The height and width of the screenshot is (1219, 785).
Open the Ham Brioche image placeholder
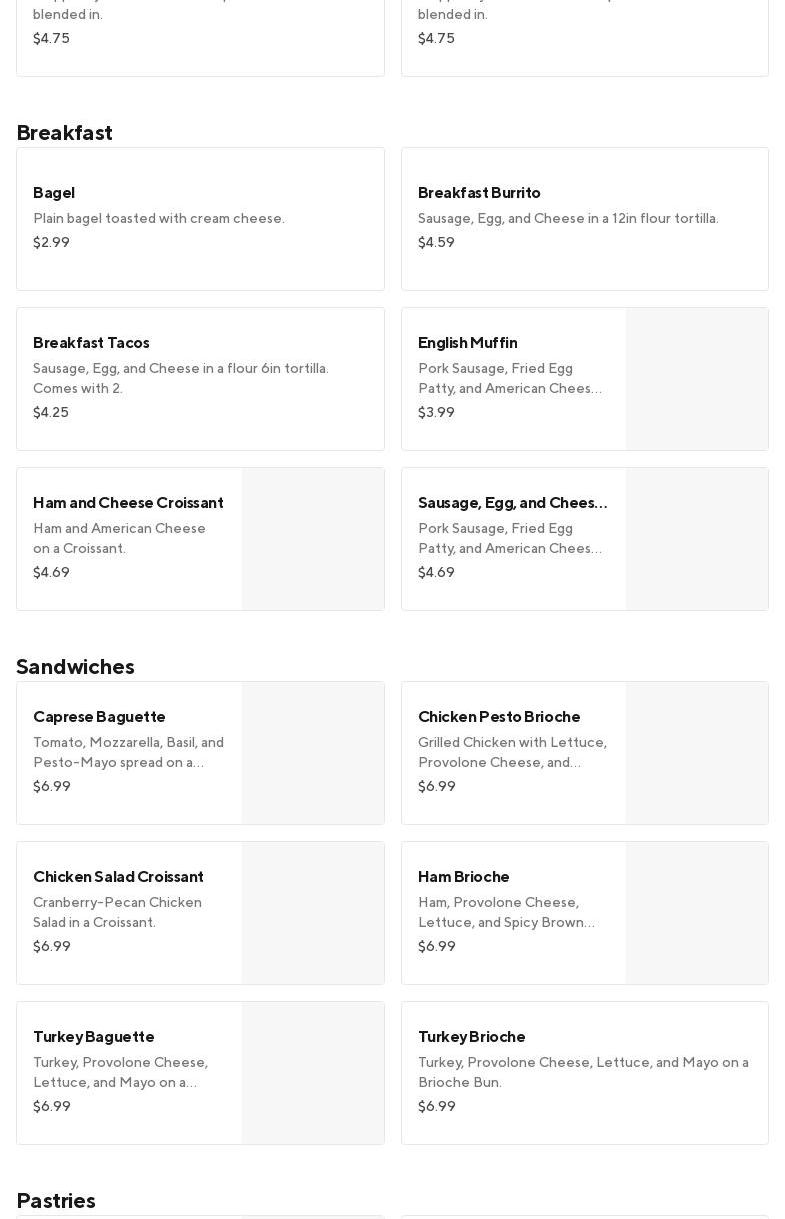point(697,913)
